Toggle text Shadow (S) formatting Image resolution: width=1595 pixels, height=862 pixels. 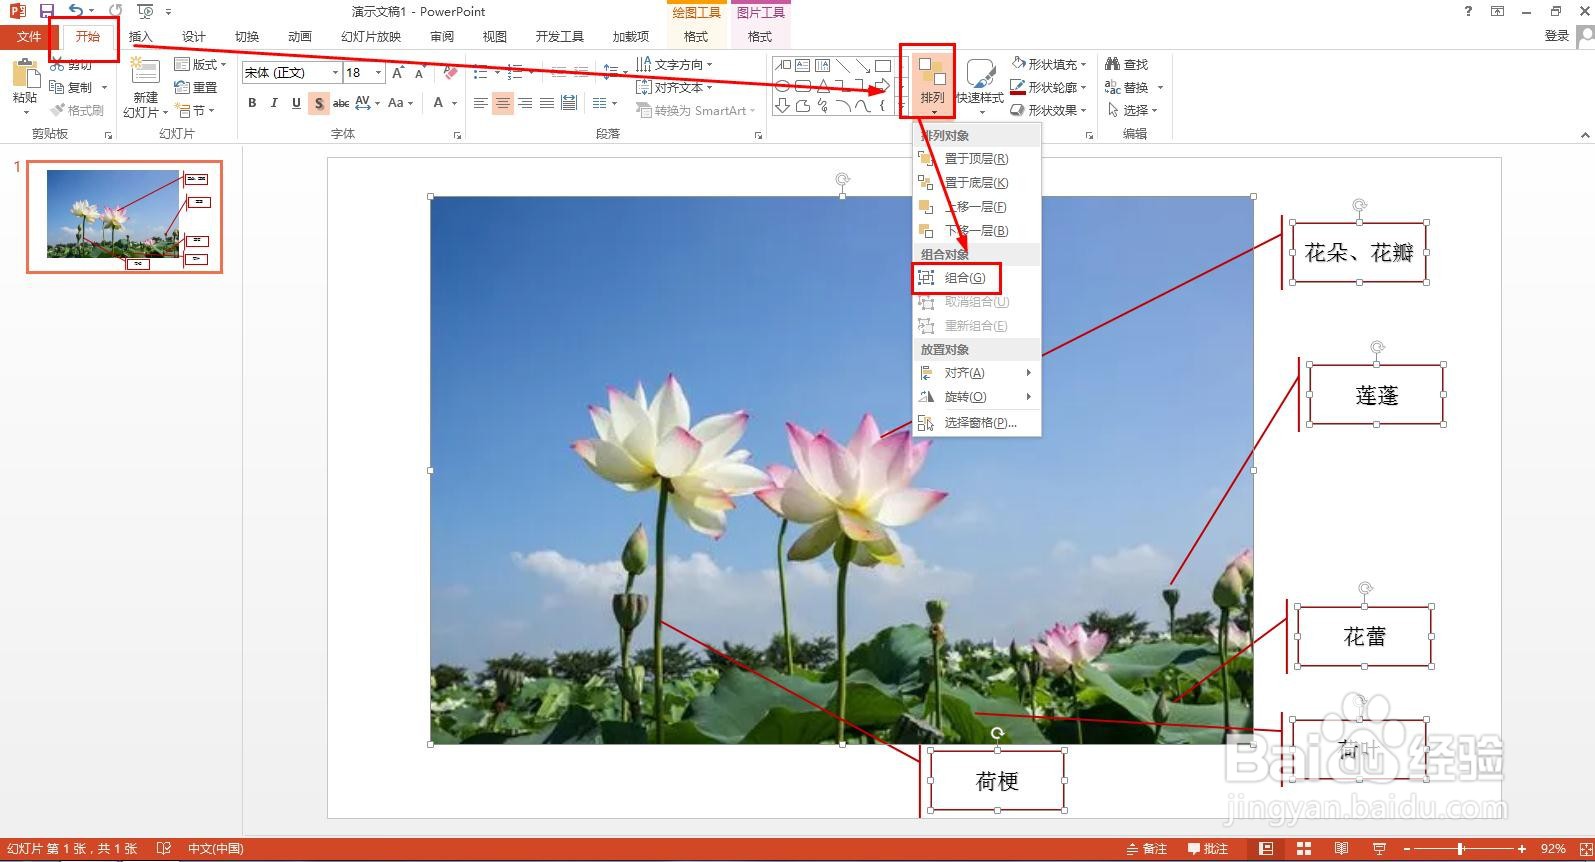pos(318,103)
